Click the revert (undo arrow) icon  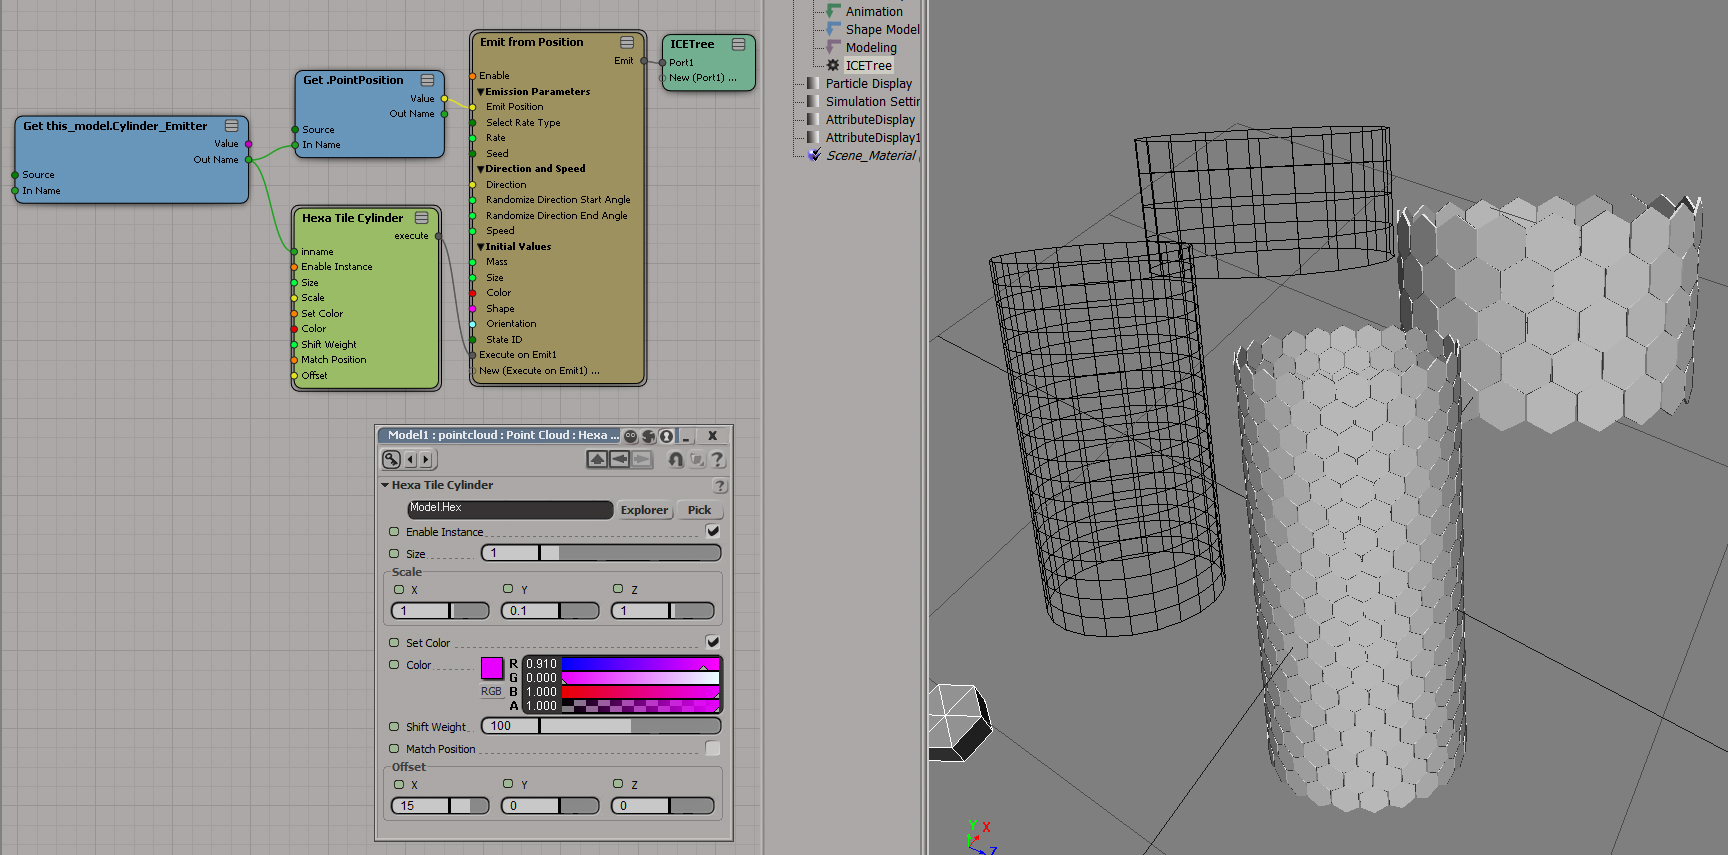(676, 459)
